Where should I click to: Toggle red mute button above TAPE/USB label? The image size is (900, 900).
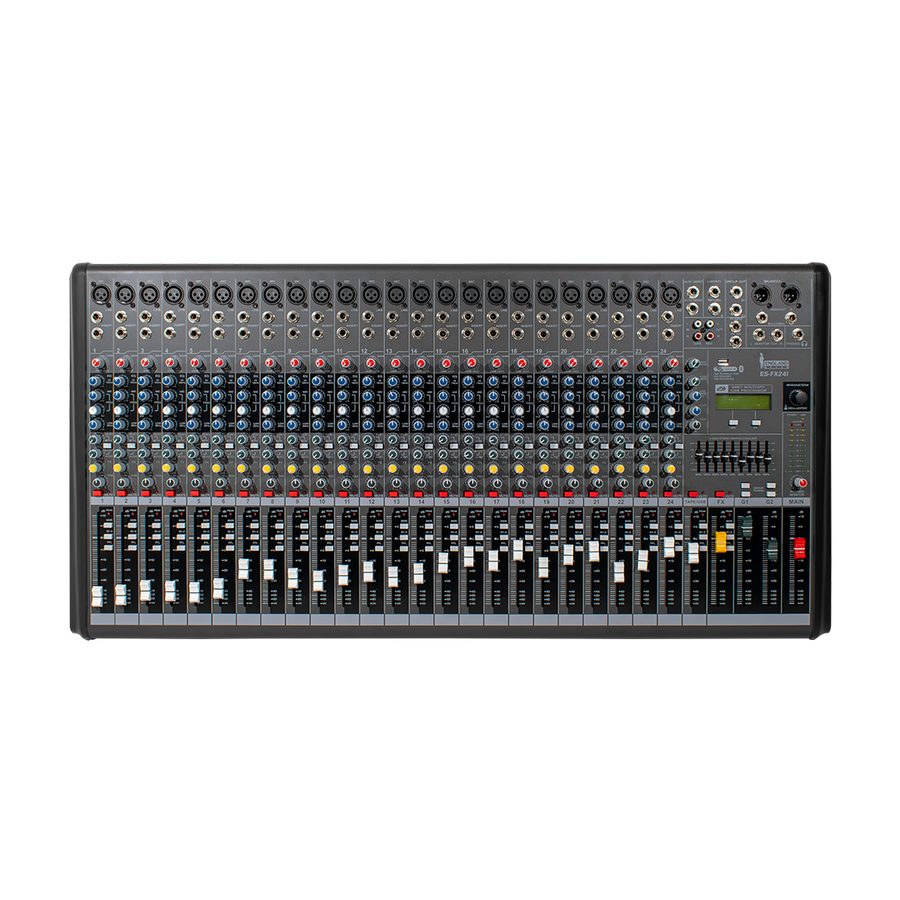tap(693, 494)
